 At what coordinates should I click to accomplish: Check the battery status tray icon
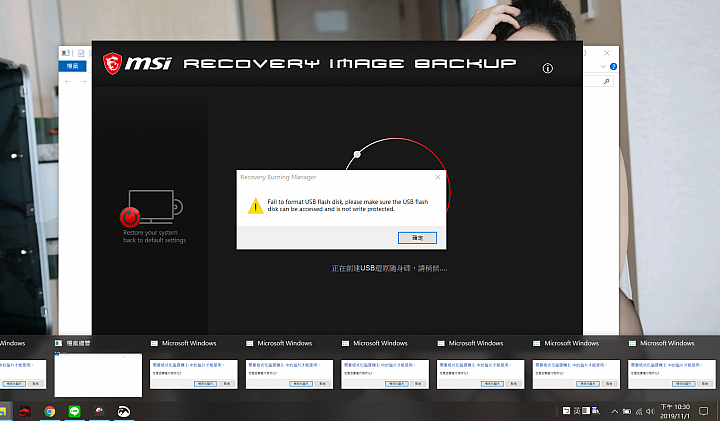tap(626, 411)
